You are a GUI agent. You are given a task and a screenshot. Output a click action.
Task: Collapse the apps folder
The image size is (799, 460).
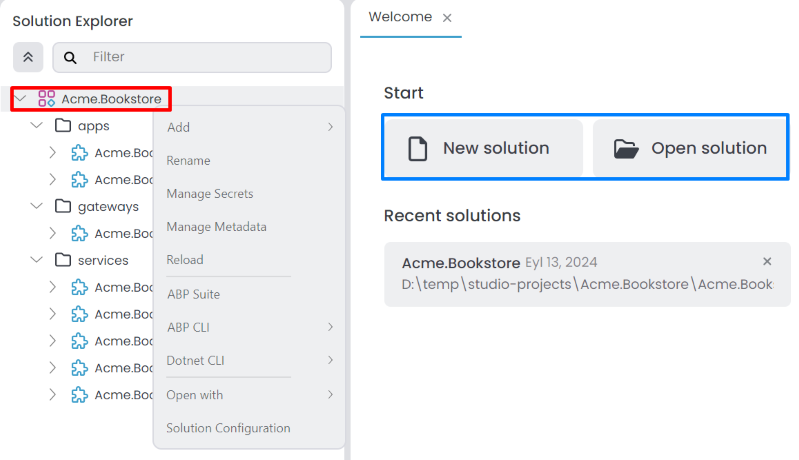tap(37, 125)
